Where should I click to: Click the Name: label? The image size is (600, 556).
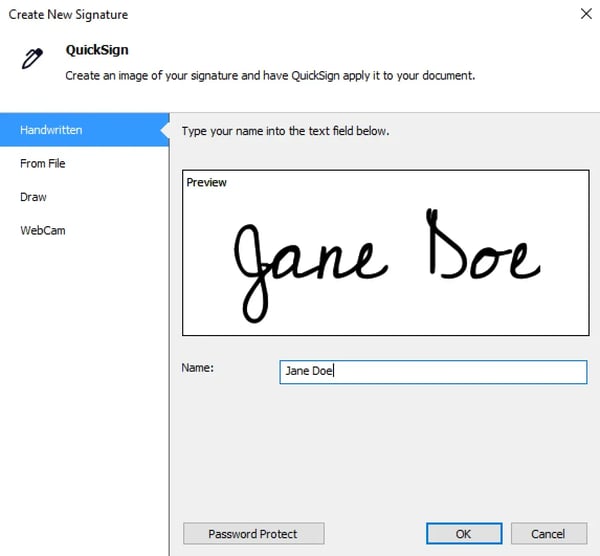[x=198, y=368]
